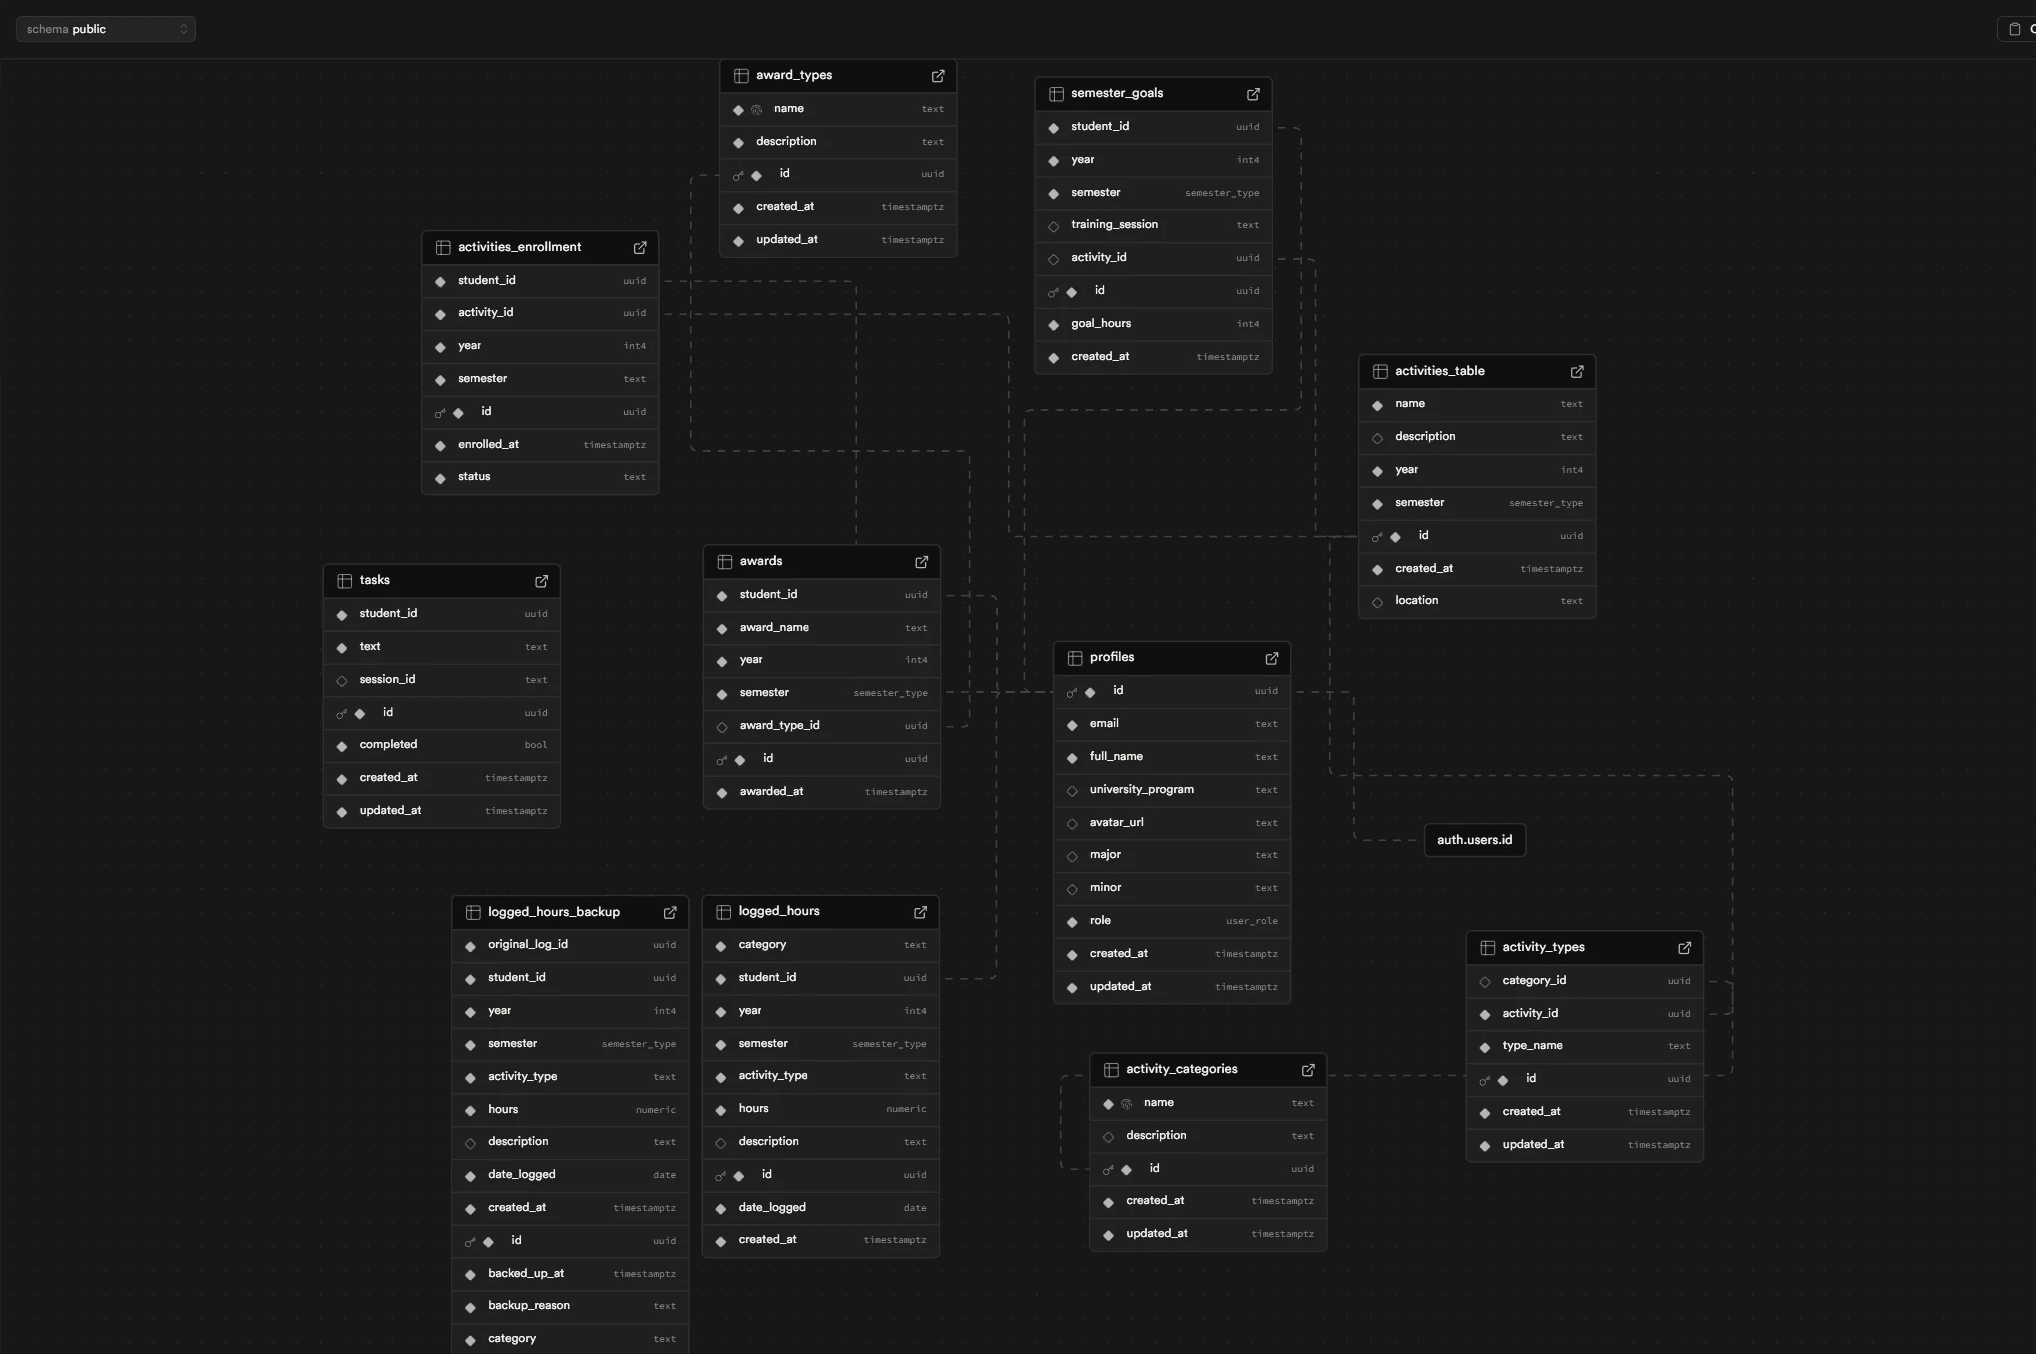Click activities_enrollment open-table icon
Viewport: 2036px width, 1354px height.
pos(640,248)
